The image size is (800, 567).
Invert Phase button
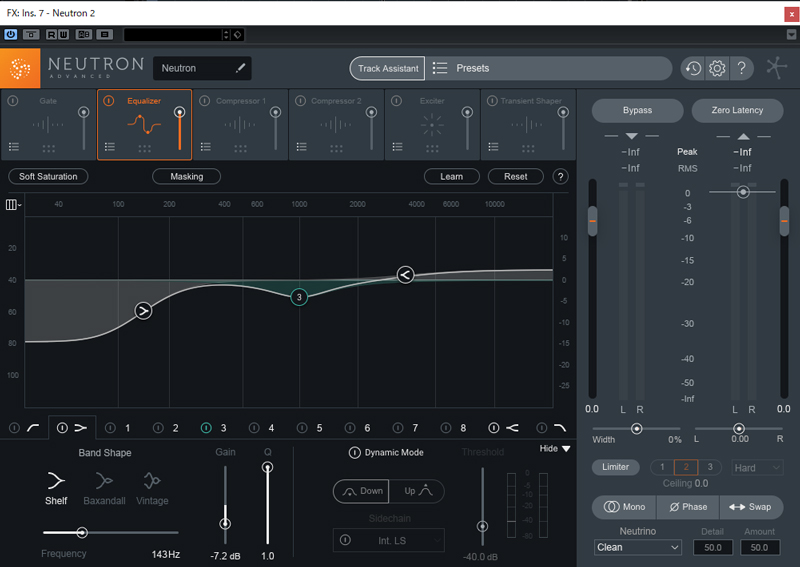point(688,507)
